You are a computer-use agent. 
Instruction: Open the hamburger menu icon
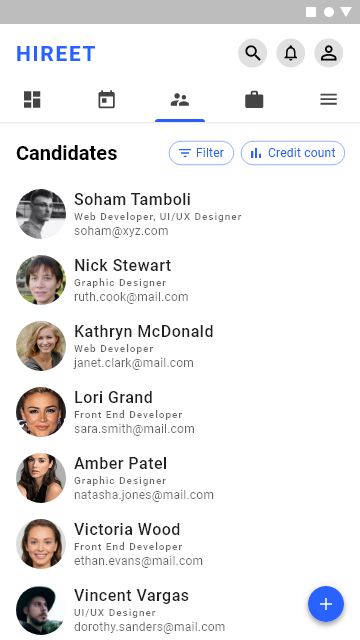coord(329,100)
